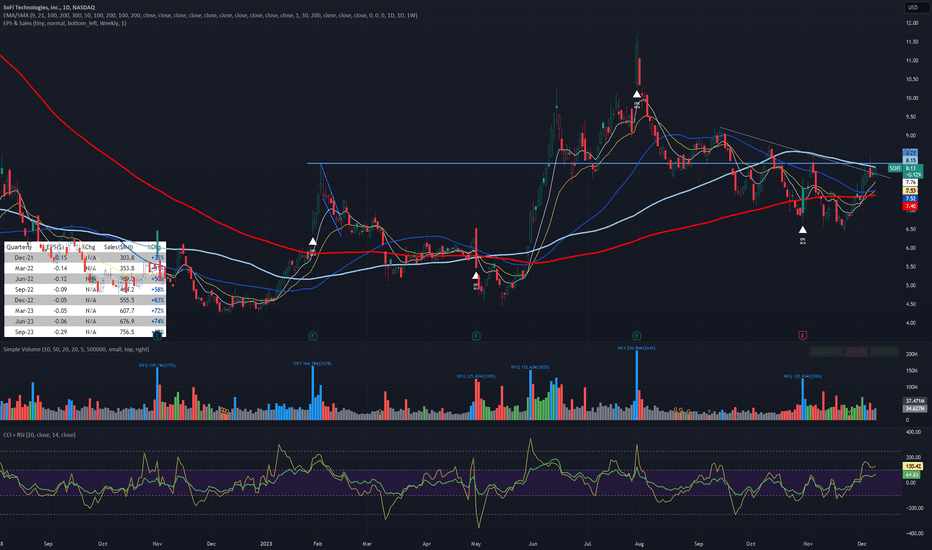
Task: Click the red 7.40 moving average tag
Action: click(910, 206)
